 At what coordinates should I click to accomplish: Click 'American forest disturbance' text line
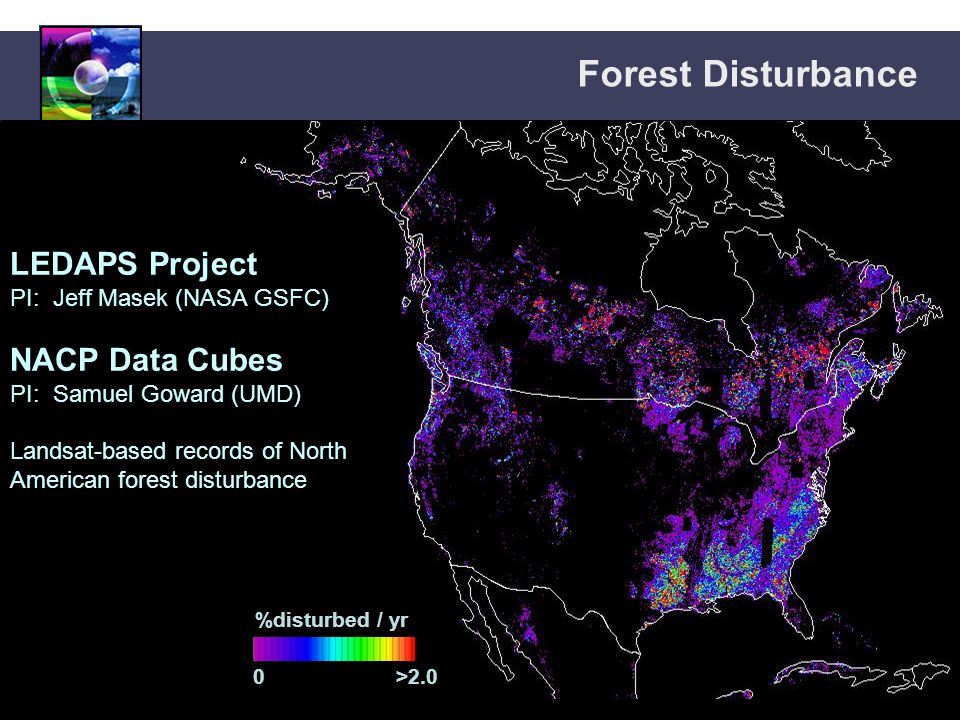pyautogui.click(x=159, y=479)
